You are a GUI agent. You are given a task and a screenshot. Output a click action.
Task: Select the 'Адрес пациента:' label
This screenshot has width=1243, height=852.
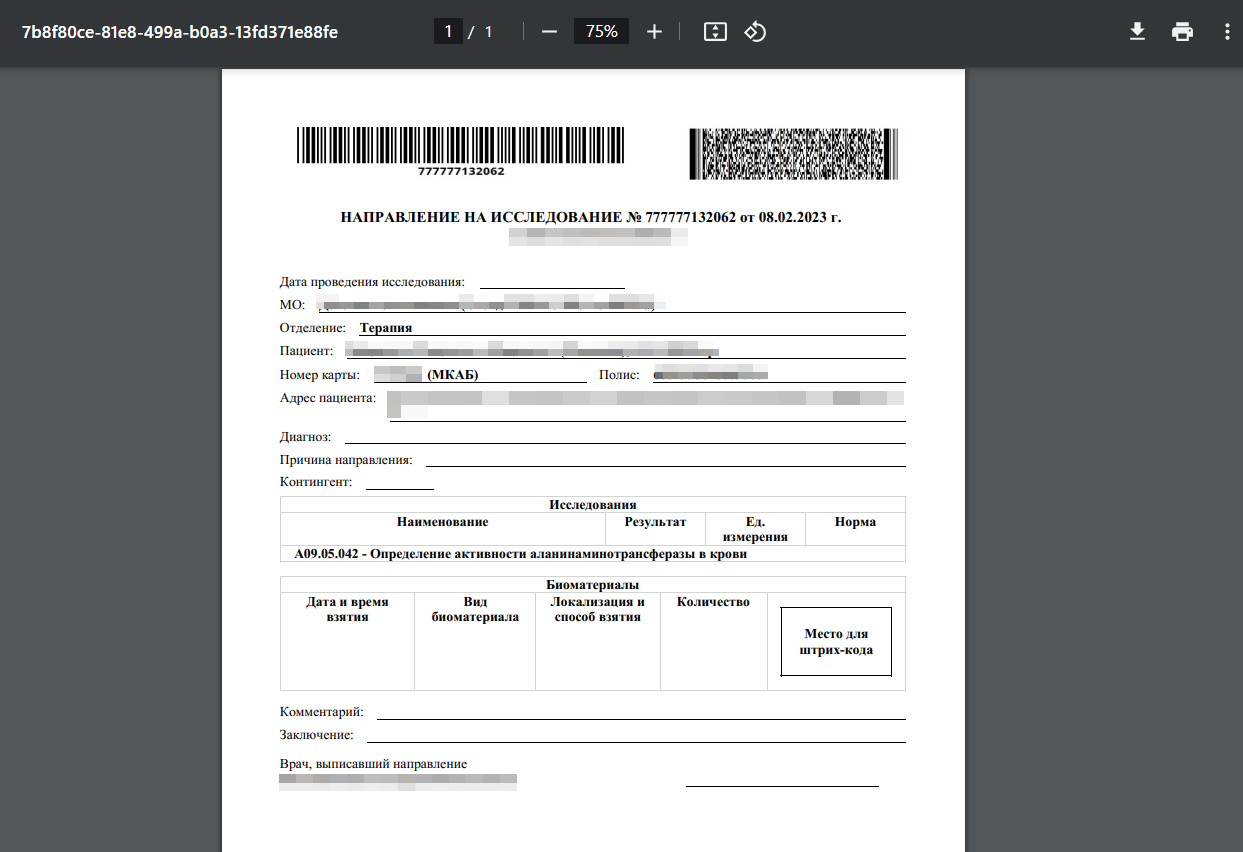328,398
